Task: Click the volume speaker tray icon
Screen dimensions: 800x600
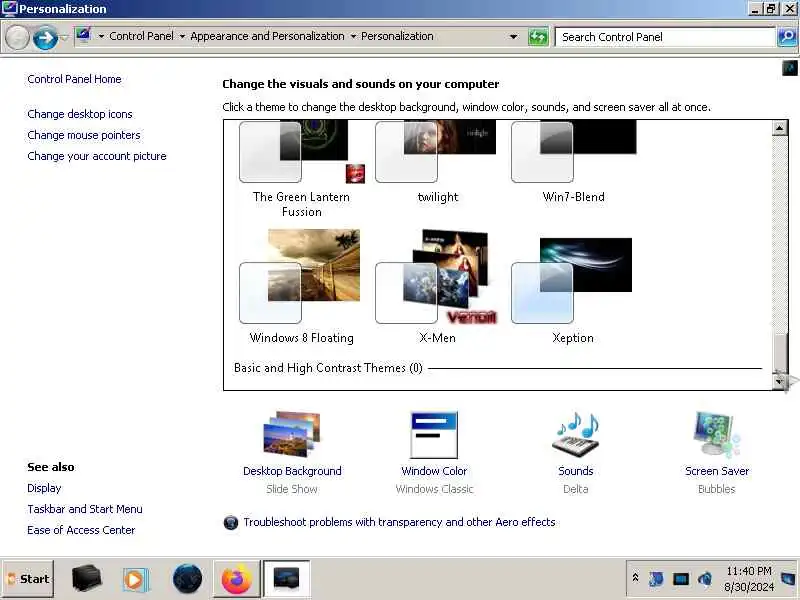Action: click(705, 579)
